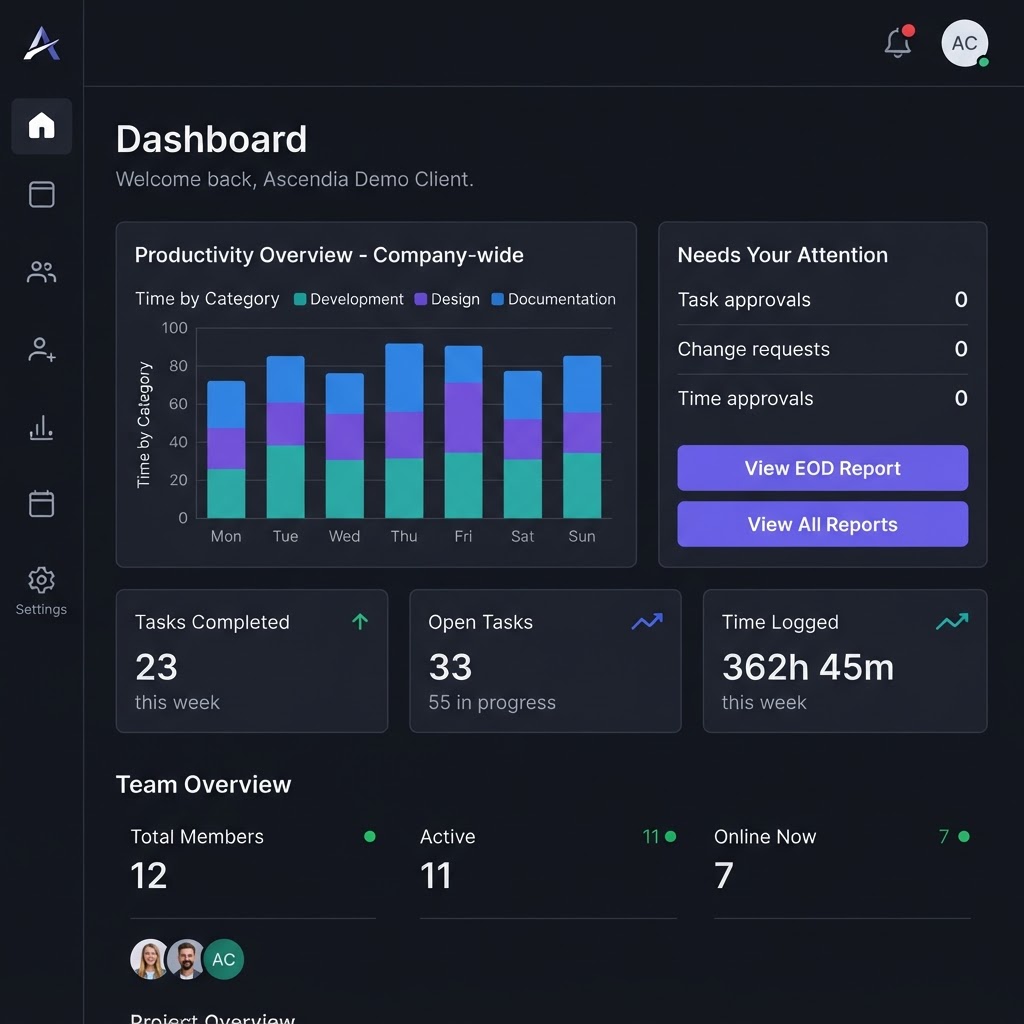Click the "362h 45m" value
Image resolution: width=1024 pixels, height=1024 pixels.
[x=808, y=667]
